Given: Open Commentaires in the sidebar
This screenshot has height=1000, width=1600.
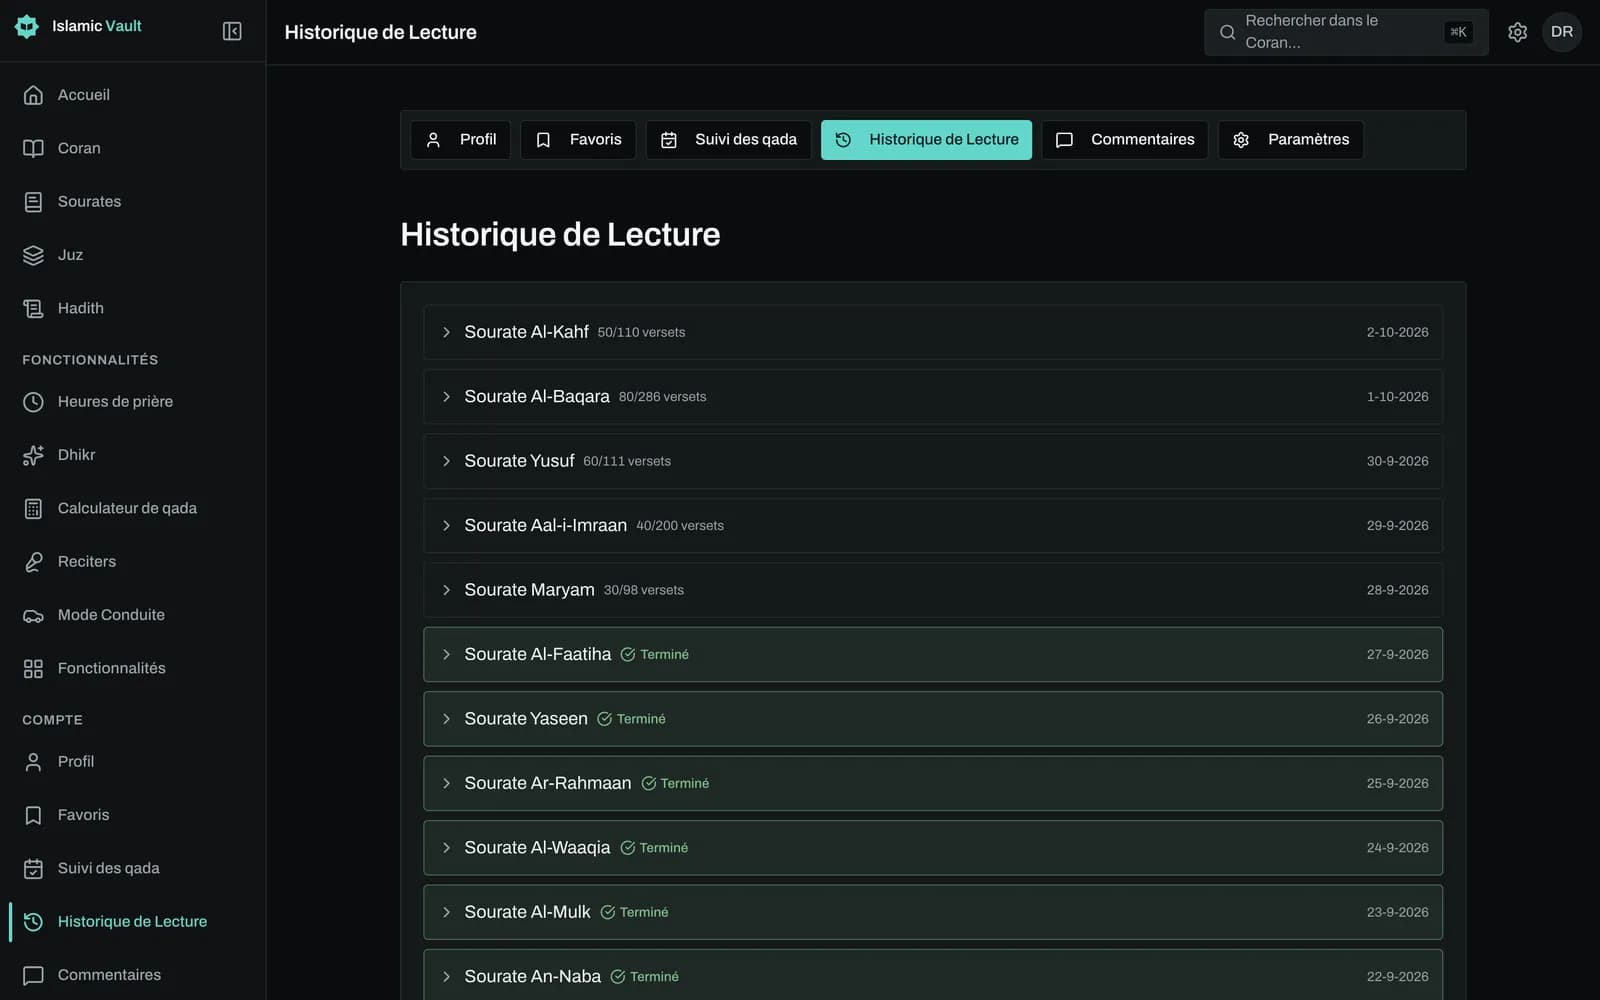Looking at the screenshot, I should [133, 975].
